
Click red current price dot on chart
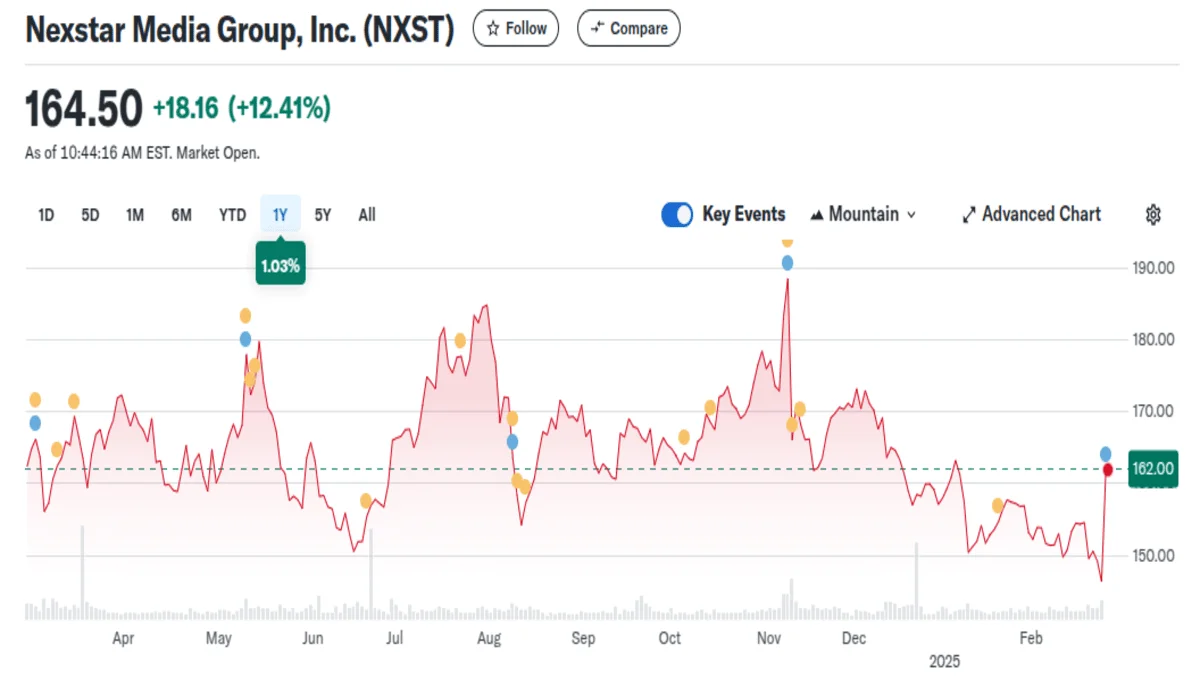coord(1107,470)
